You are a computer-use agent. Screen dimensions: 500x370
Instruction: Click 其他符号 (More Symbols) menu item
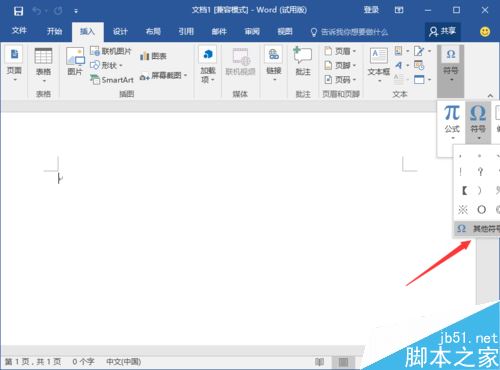pyautogui.click(x=477, y=229)
